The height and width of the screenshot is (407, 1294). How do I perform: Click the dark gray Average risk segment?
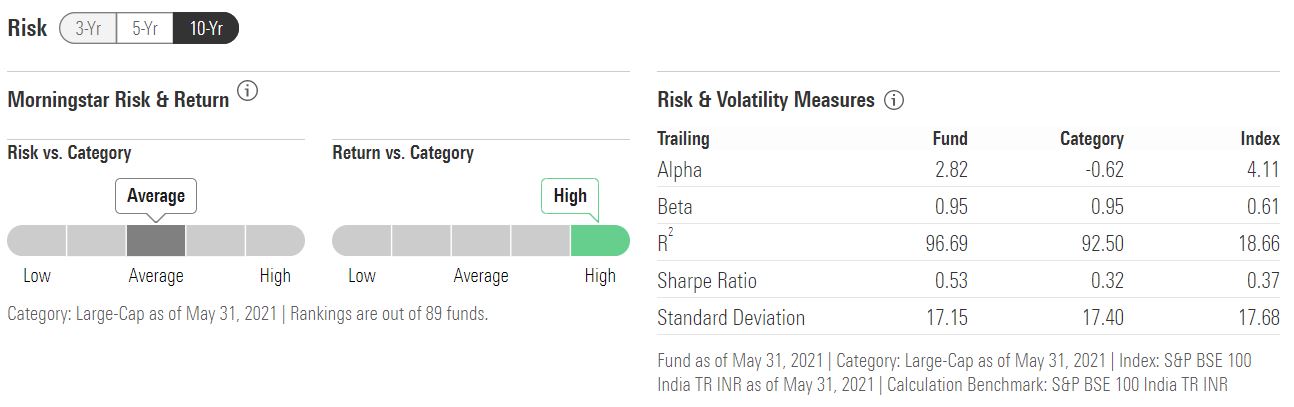pyautogui.click(x=156, y=240)
